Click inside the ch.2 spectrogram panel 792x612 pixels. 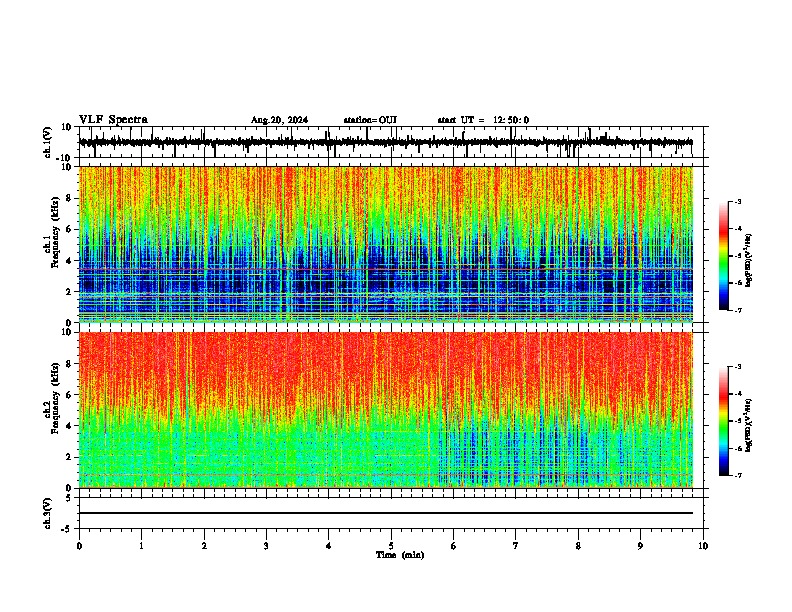point(386,410)
